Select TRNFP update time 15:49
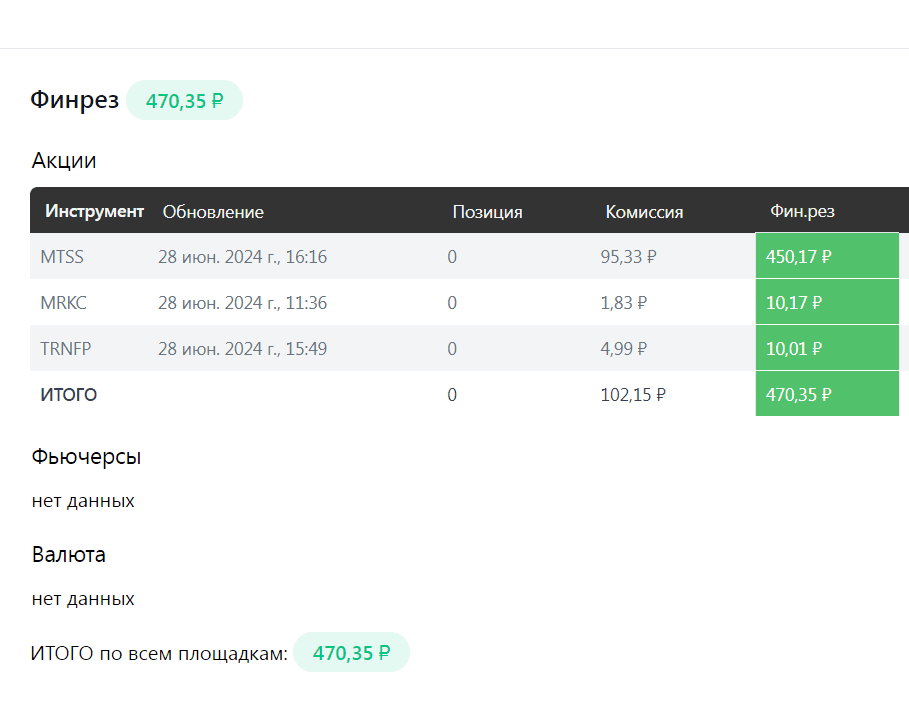 point(242,348)
